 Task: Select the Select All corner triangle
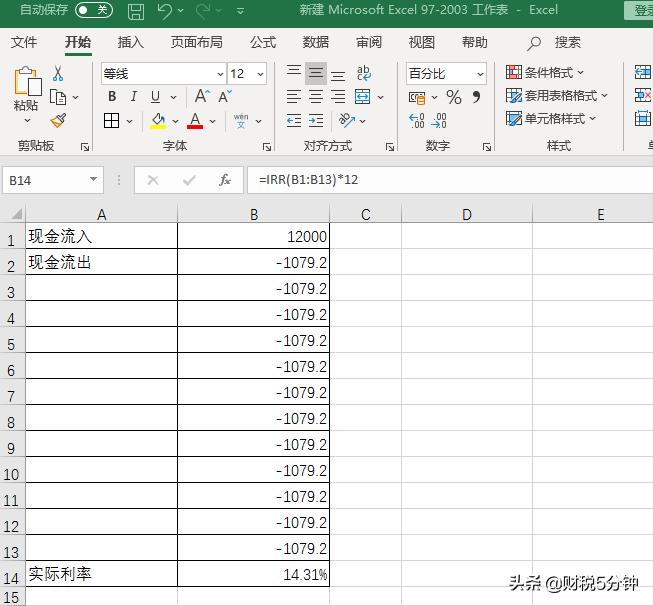point(16,214)
